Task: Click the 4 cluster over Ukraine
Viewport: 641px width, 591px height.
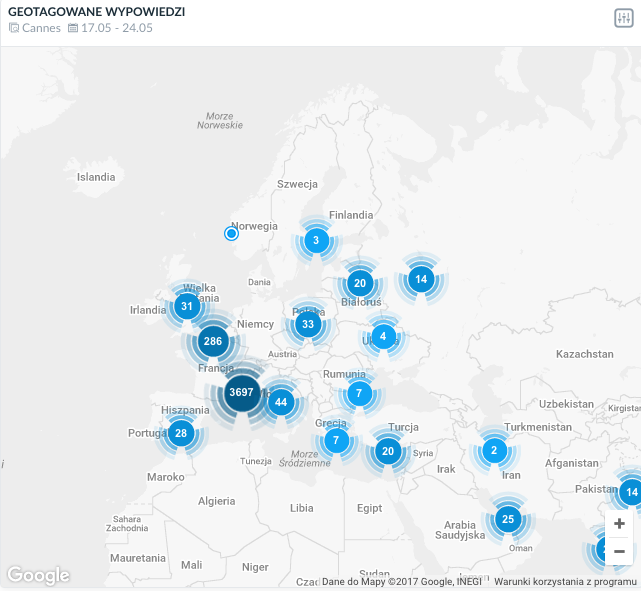Action: coord(383,336)
